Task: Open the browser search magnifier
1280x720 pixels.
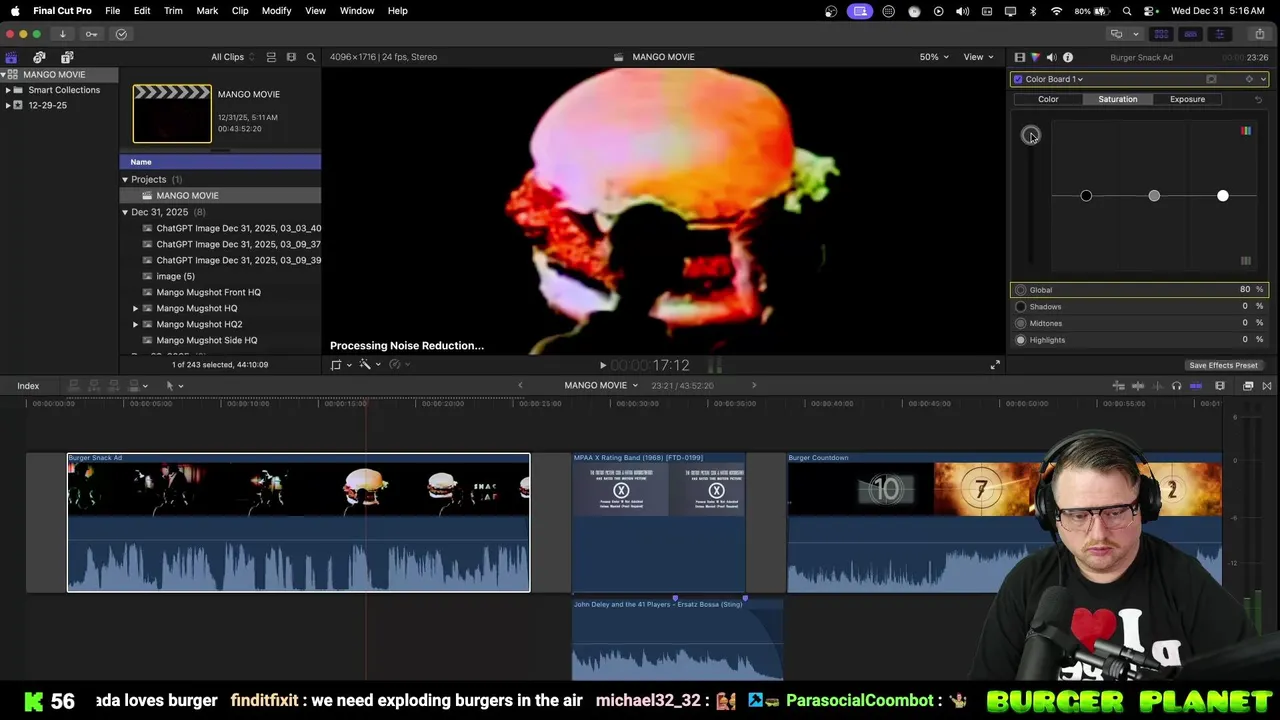Action: (311, 57)
